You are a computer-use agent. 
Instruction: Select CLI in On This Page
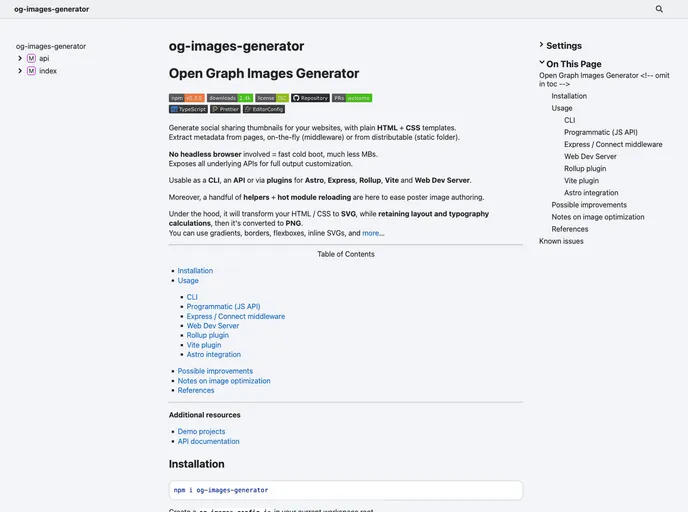pos(570,120)
